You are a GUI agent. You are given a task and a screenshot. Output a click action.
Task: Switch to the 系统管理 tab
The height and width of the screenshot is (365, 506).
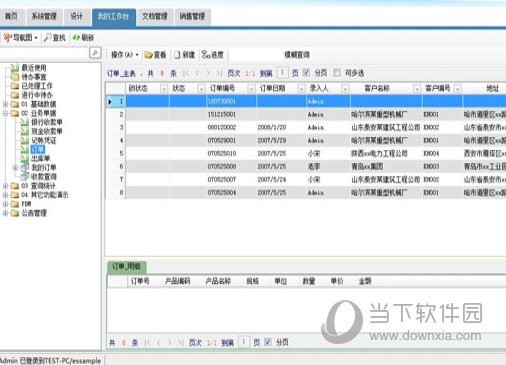44,16
